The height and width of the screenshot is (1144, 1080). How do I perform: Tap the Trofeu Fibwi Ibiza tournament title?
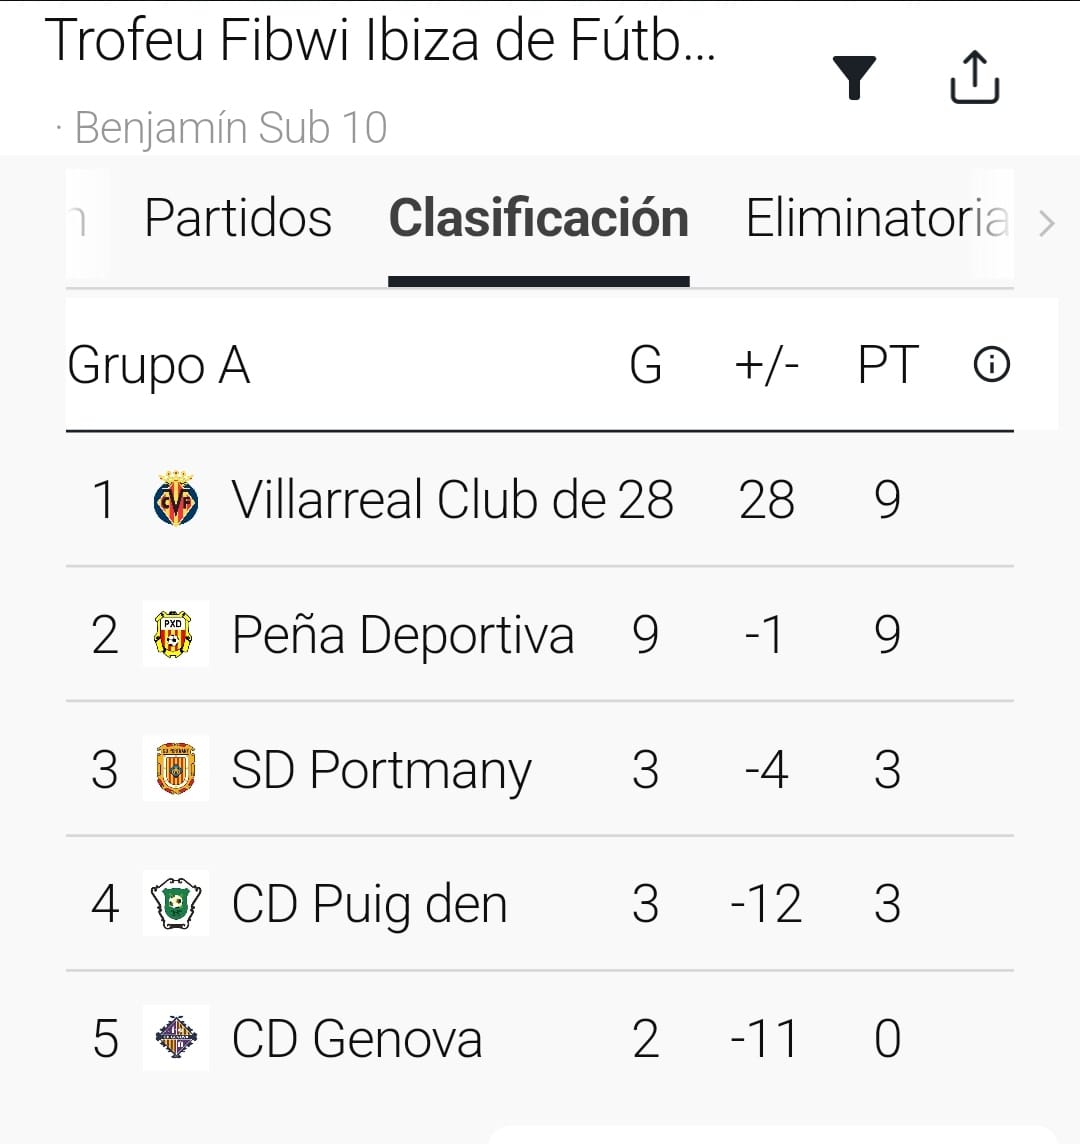coord(380,42)
